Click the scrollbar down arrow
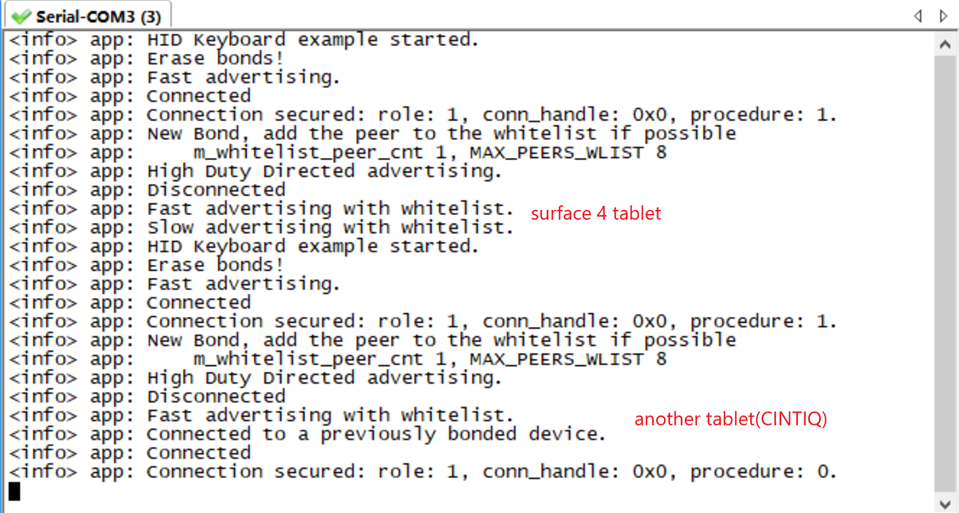959x513 pixels. (946, 504)
